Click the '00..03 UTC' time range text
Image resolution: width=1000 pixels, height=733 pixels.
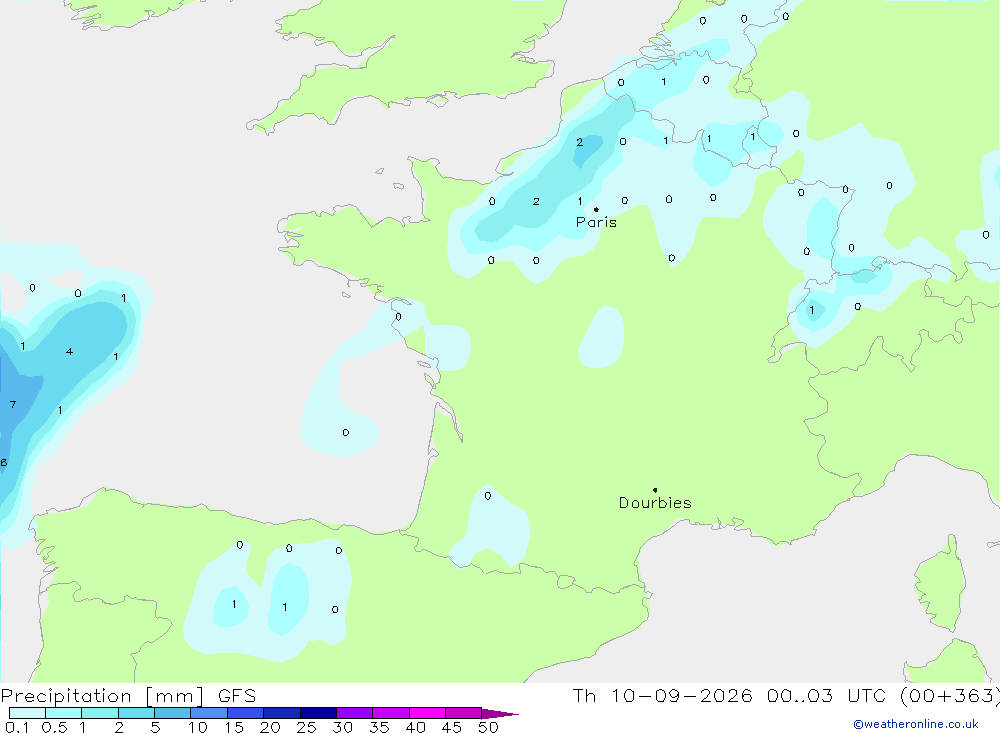[x=825, y=695]
